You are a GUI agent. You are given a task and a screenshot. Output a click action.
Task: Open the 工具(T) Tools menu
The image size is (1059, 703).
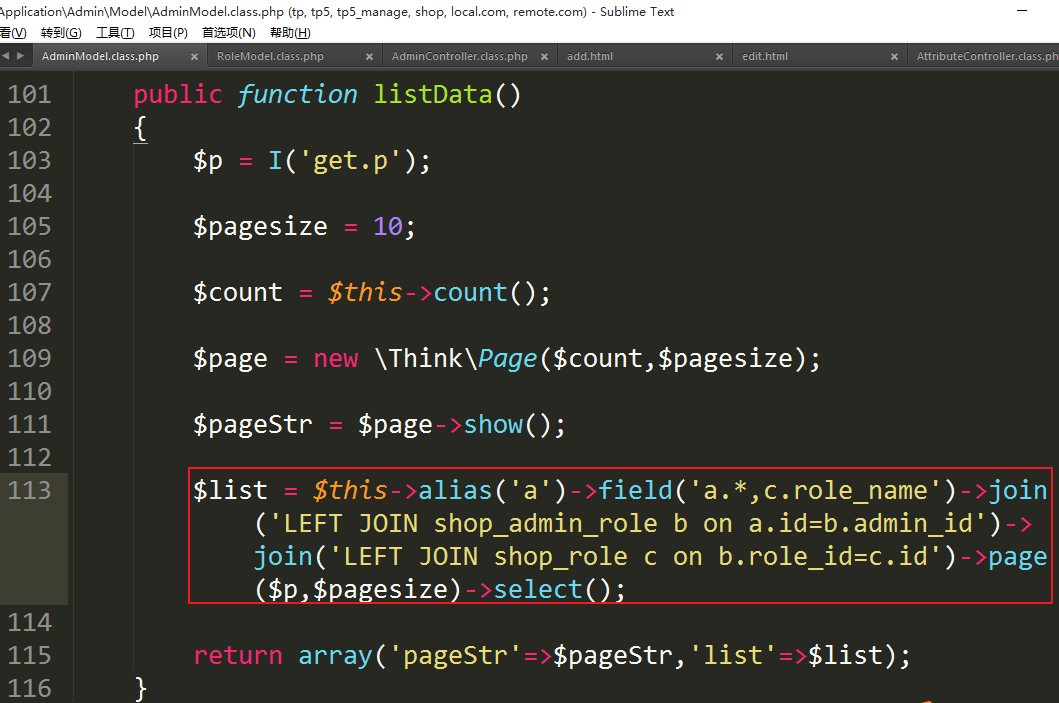click(115, 33)
